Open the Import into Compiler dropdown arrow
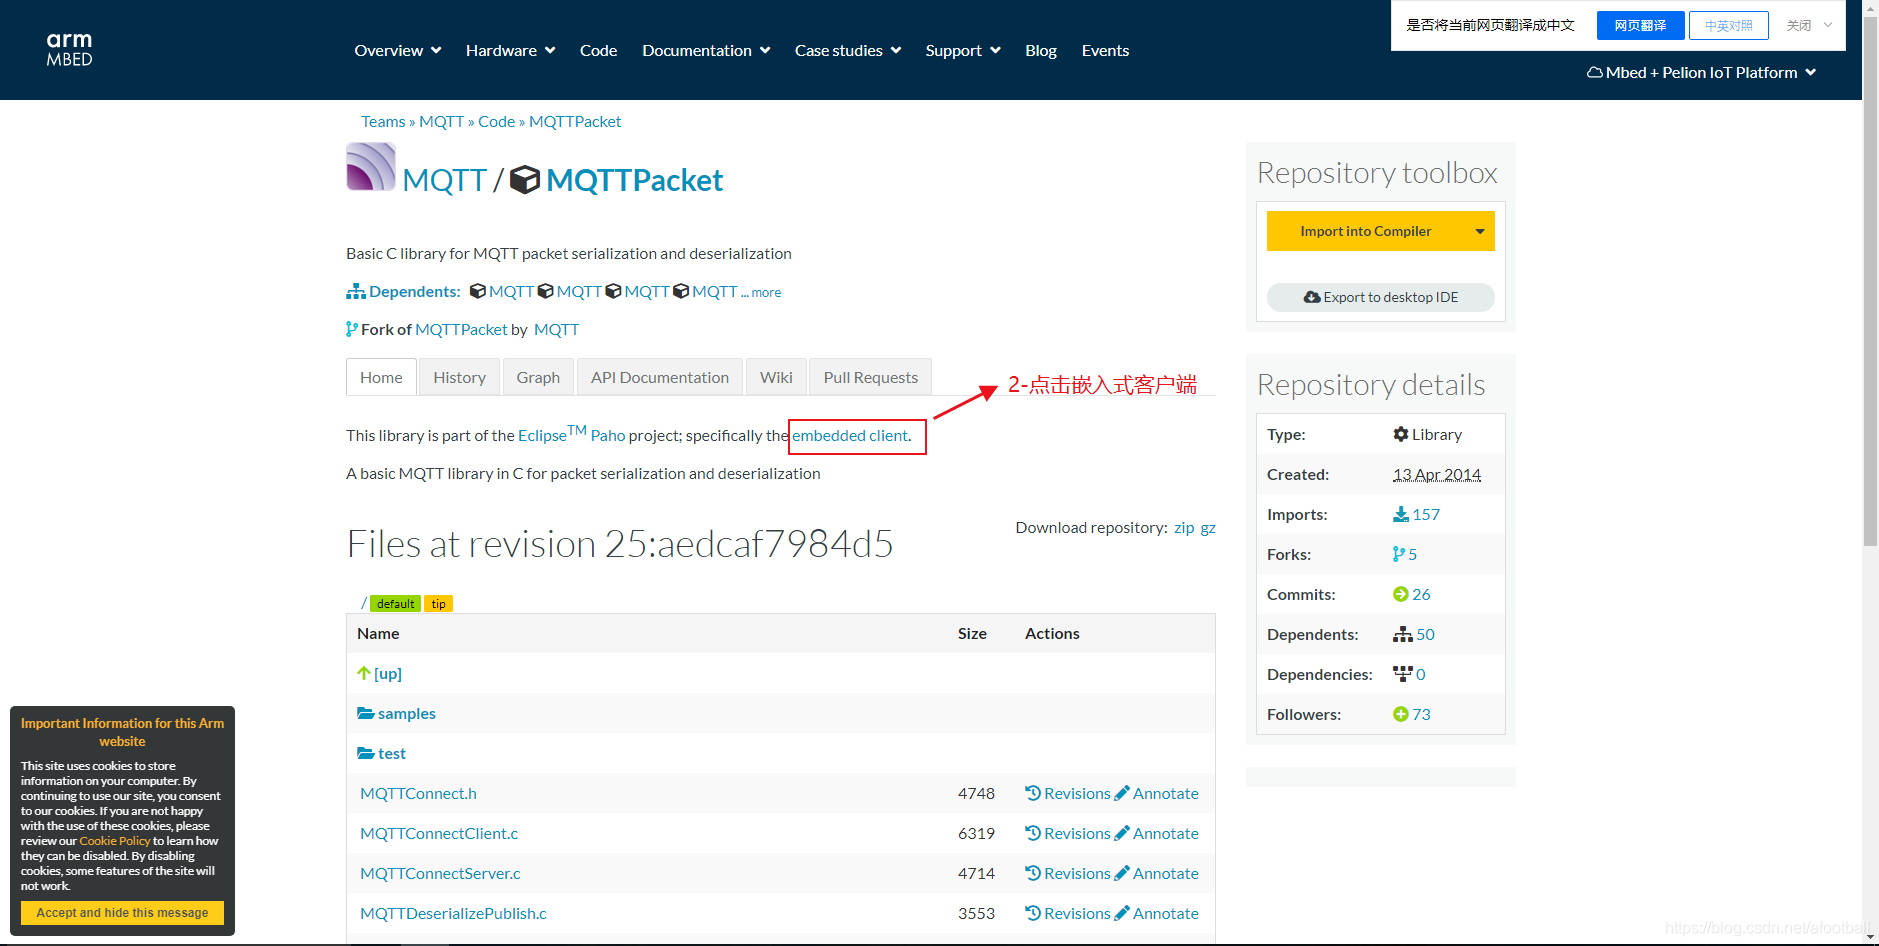Screen dimensions: 1879x946 [1479, 231]
